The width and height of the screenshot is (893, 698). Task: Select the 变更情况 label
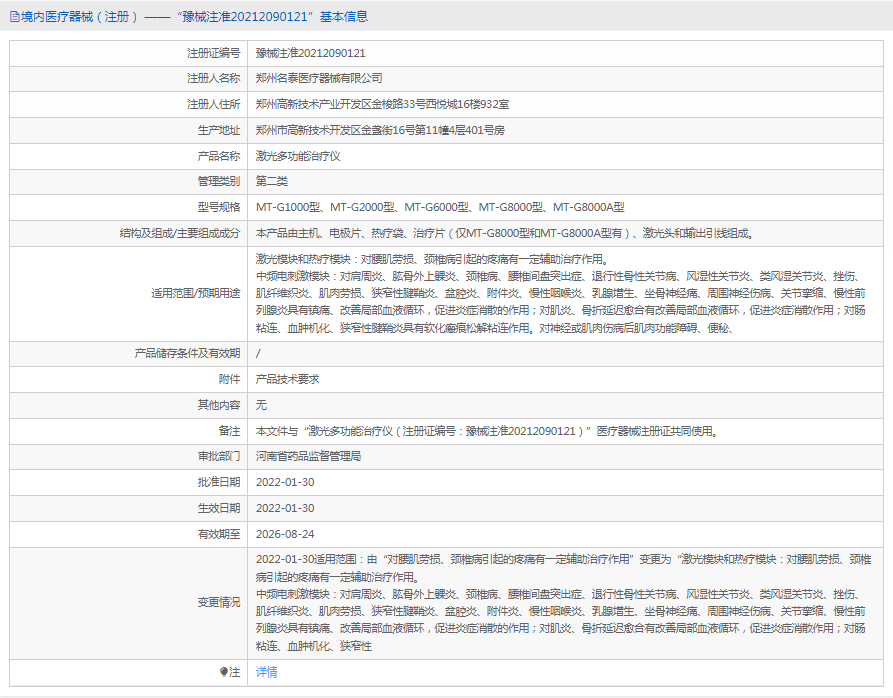tap(219, 603)
